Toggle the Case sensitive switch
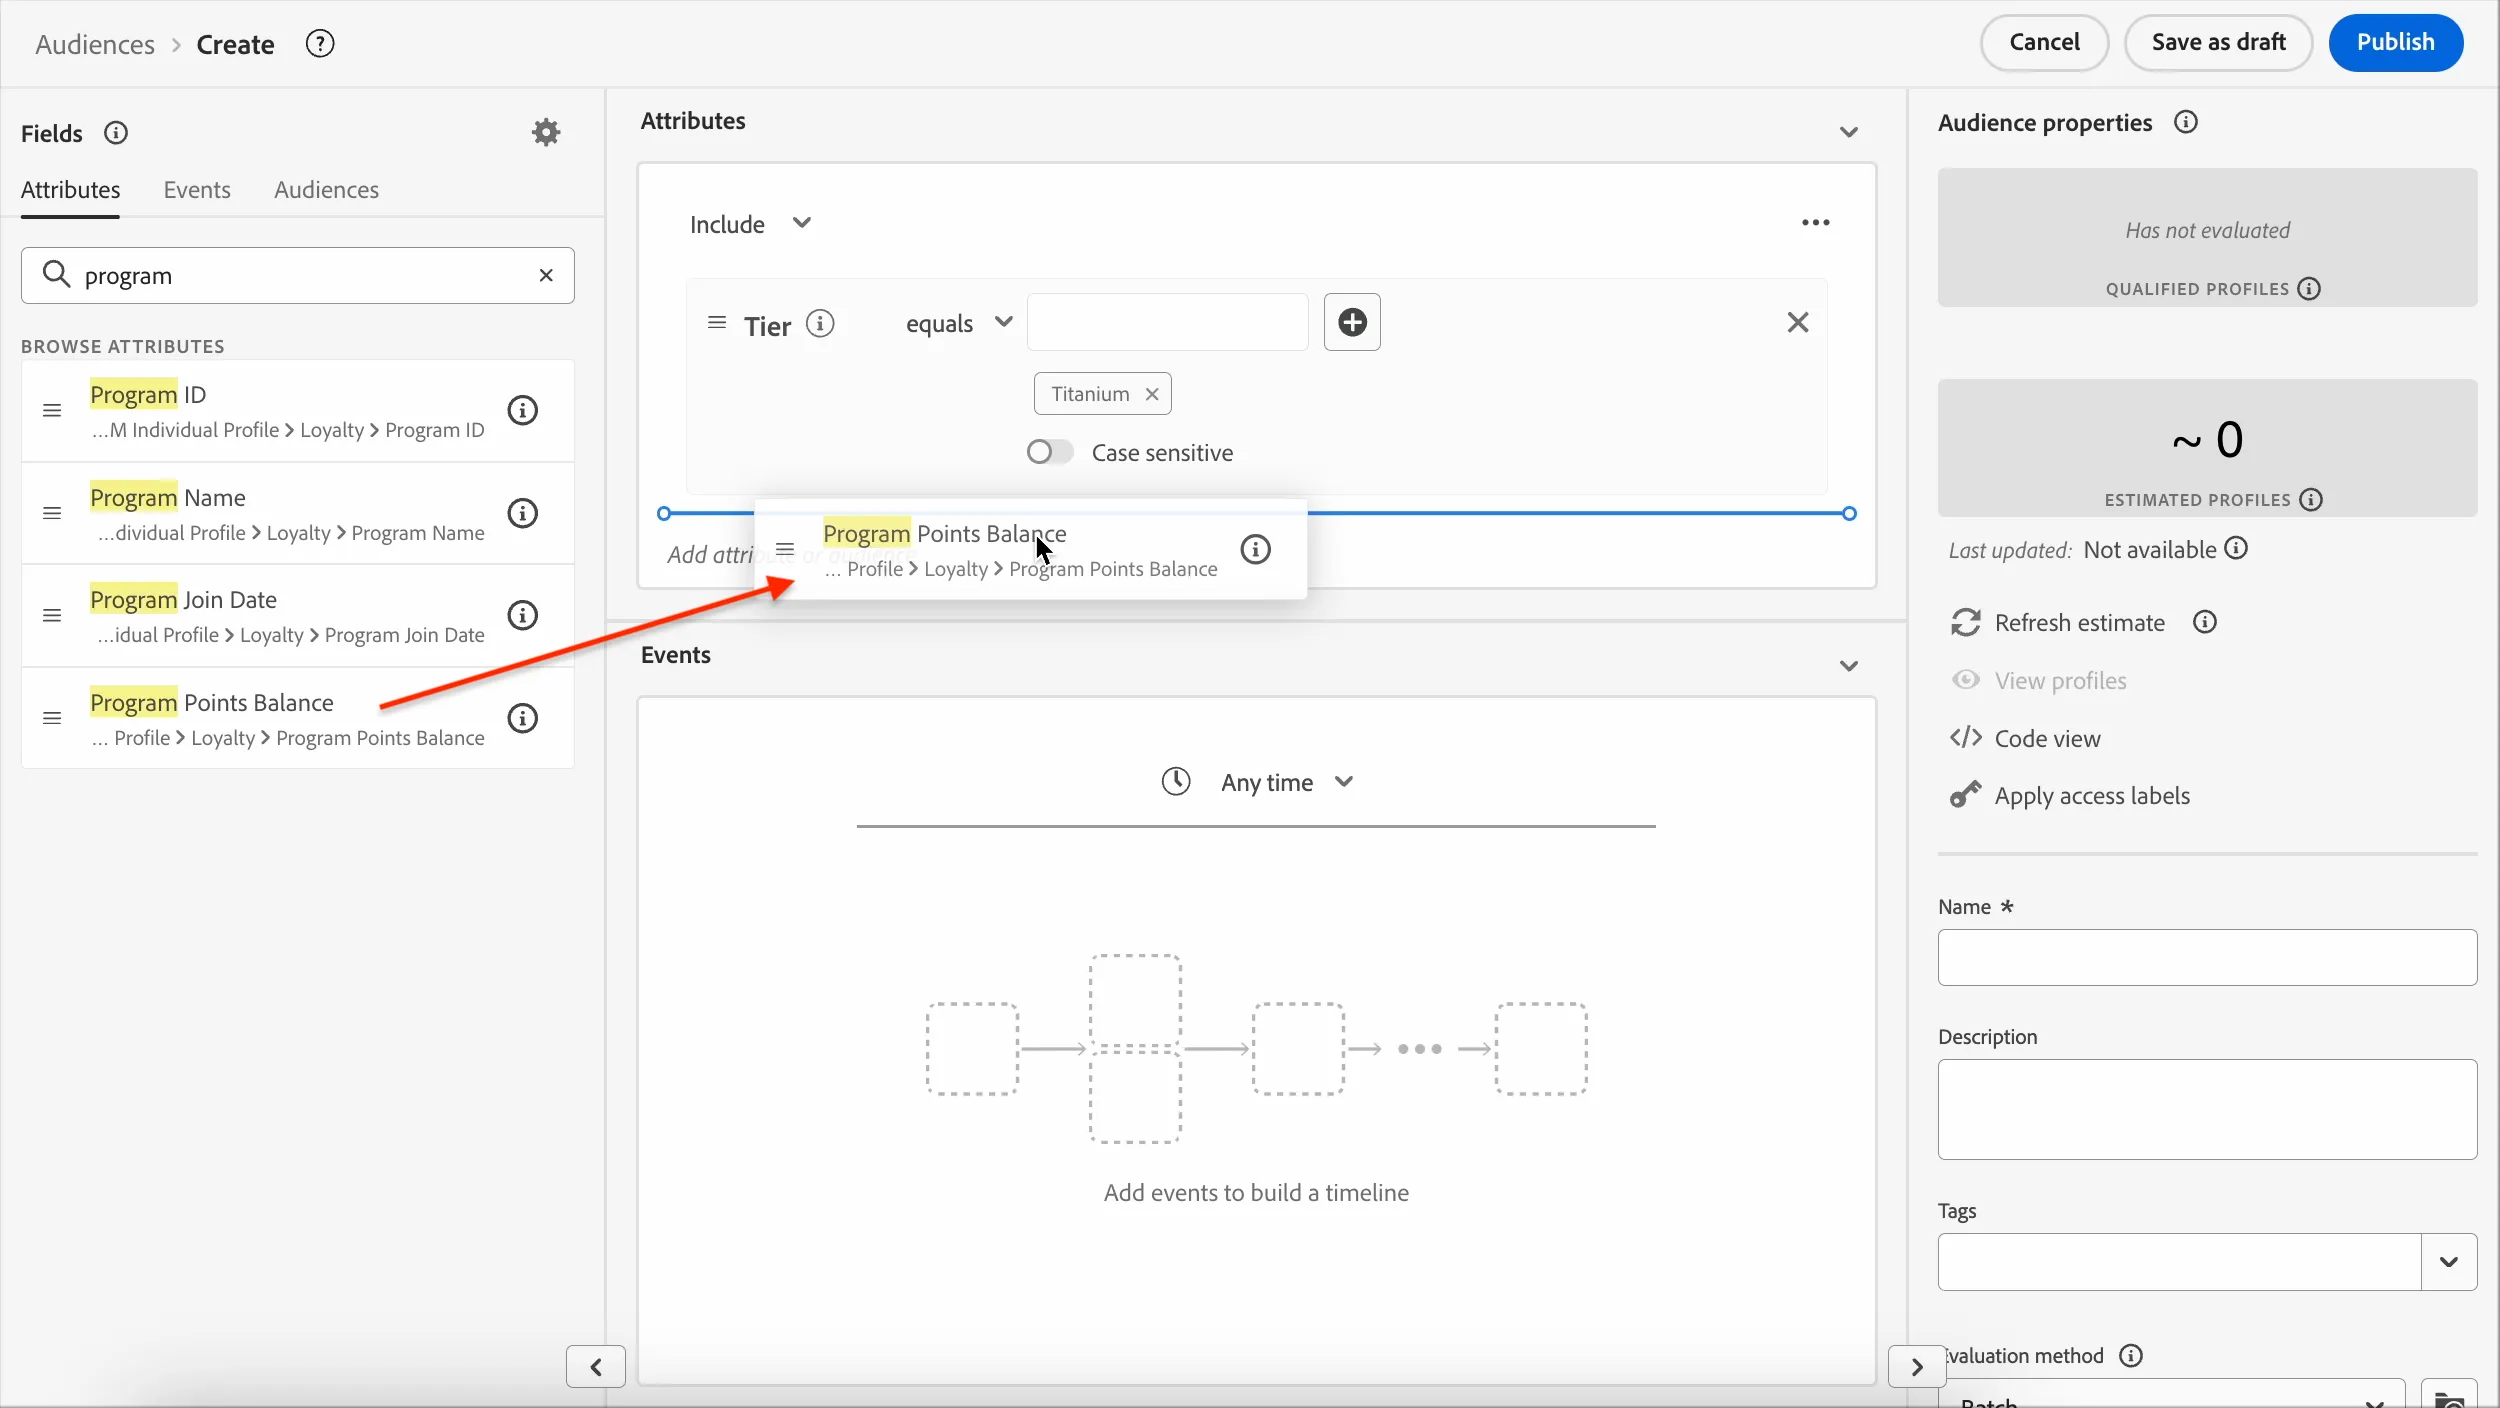The height and width of the screenshot is (1408, 2500). tap(1050, 452)
